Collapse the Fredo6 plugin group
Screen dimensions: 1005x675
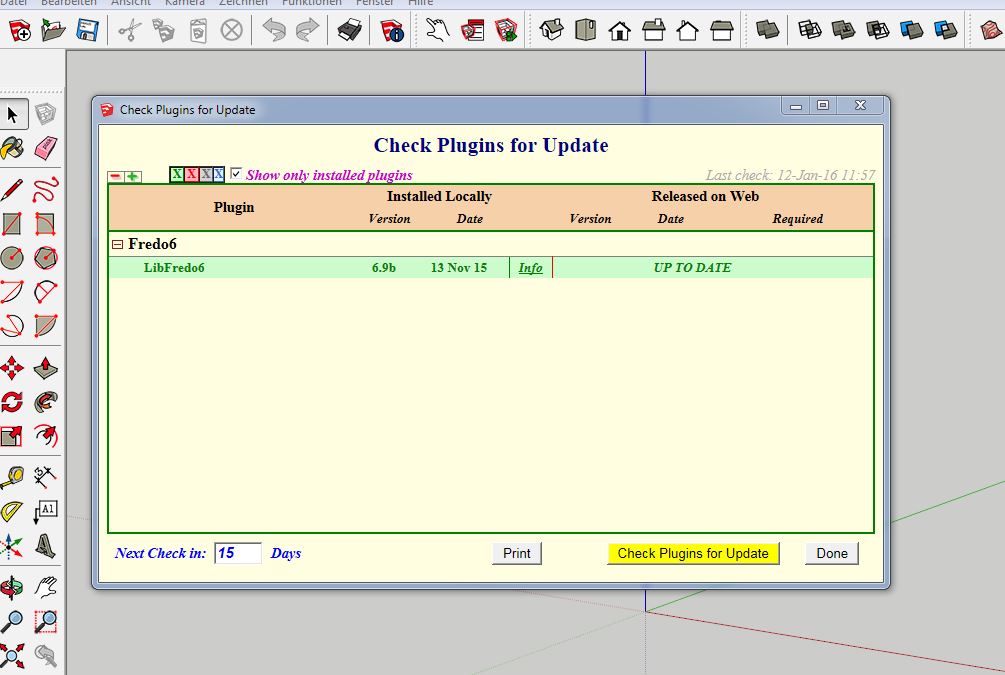pyautogui.click(x=117, y=244)
